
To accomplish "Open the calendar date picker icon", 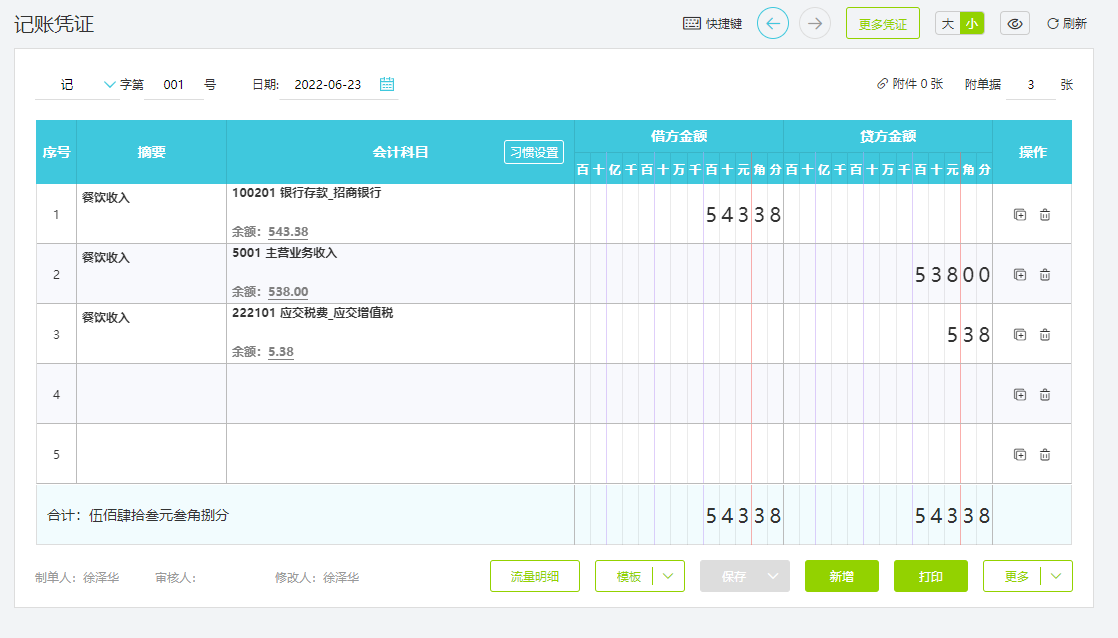I will (x=387, y=85).
